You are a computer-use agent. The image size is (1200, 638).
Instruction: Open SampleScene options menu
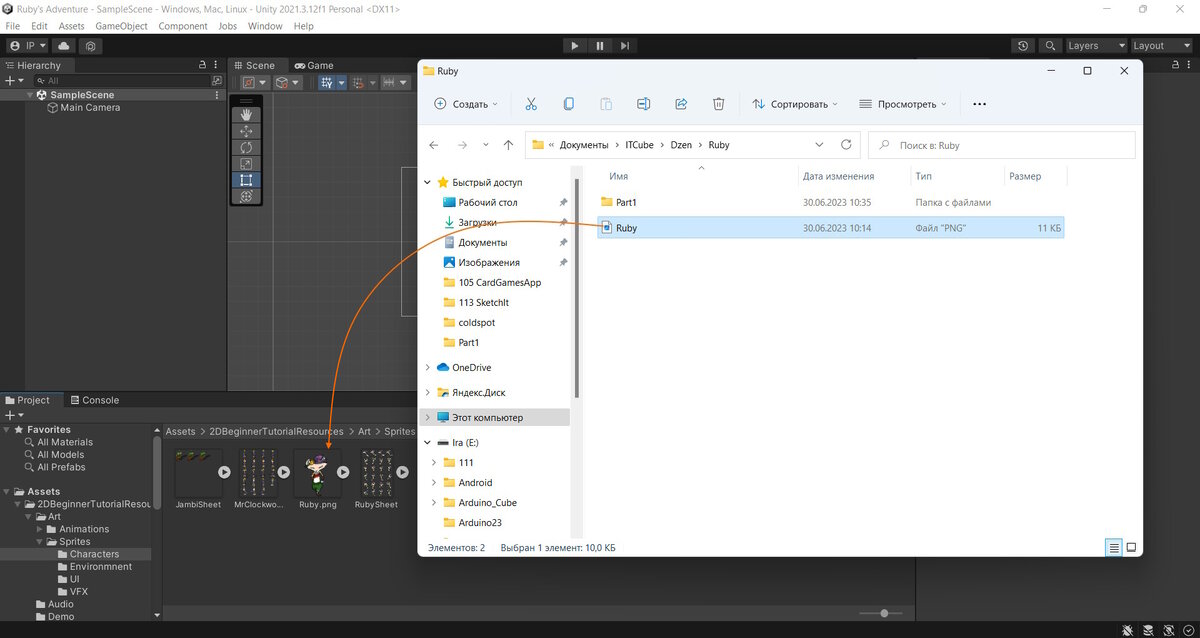217,95
